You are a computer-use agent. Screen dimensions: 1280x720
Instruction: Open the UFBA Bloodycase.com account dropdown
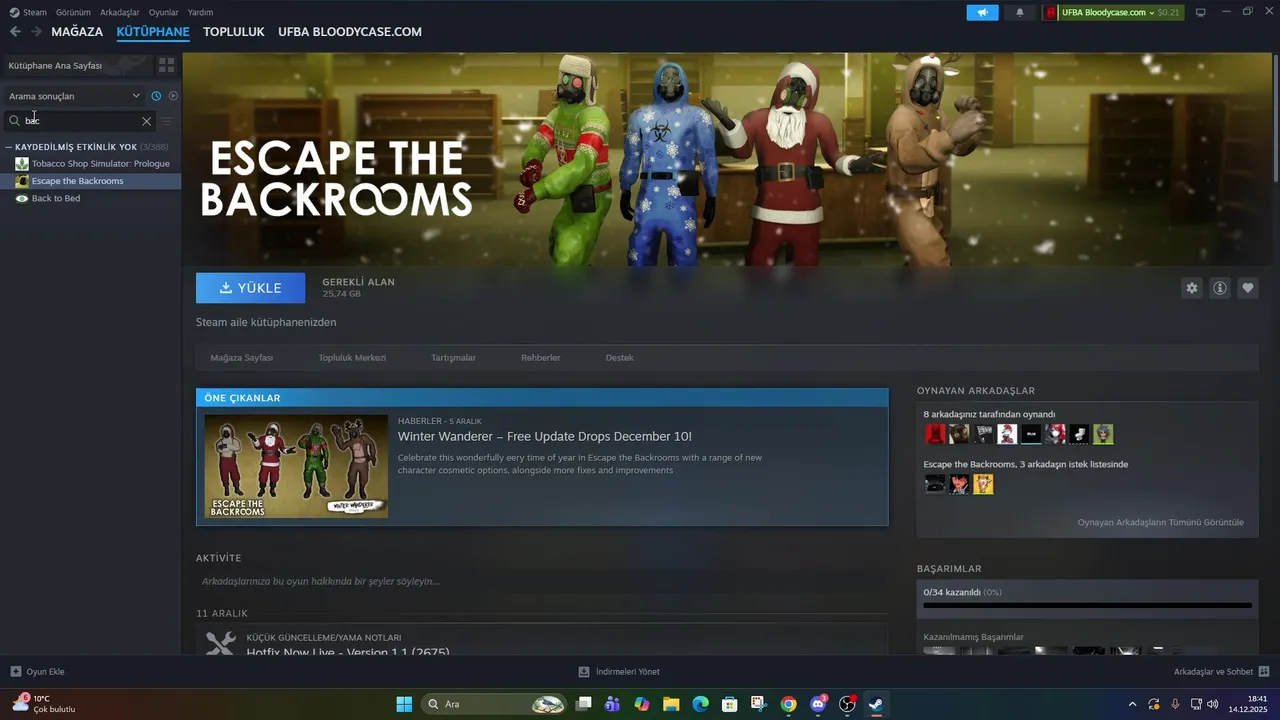click(x=1112, y=12)
